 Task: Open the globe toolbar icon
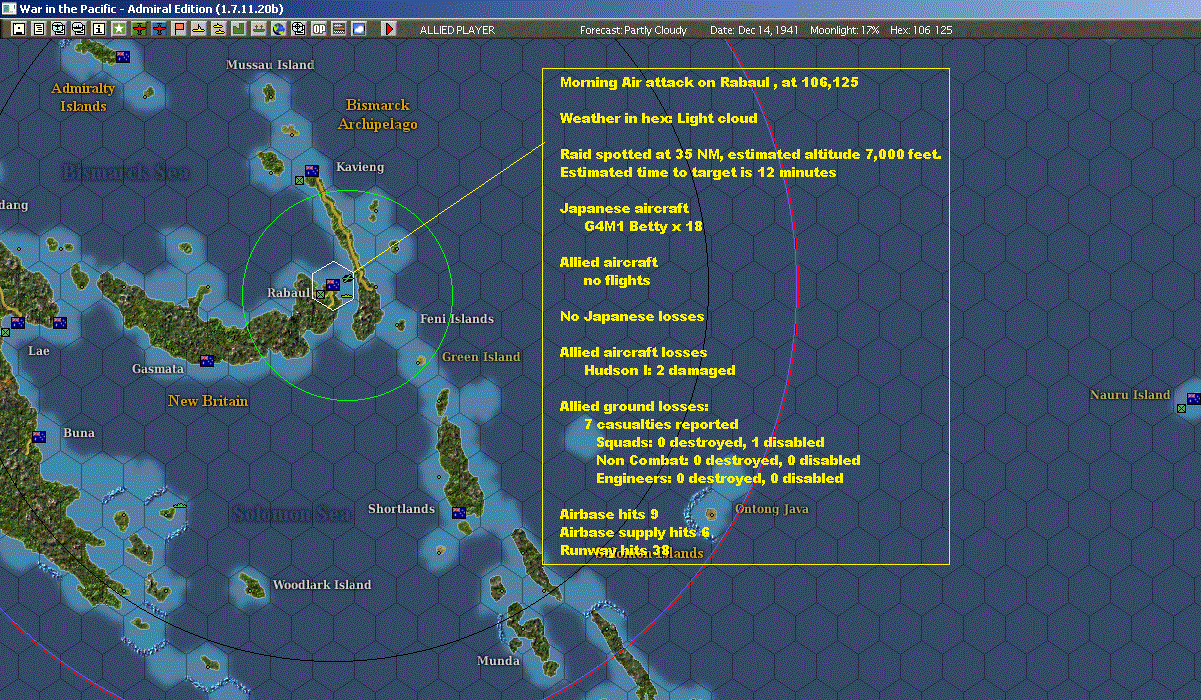279,30
